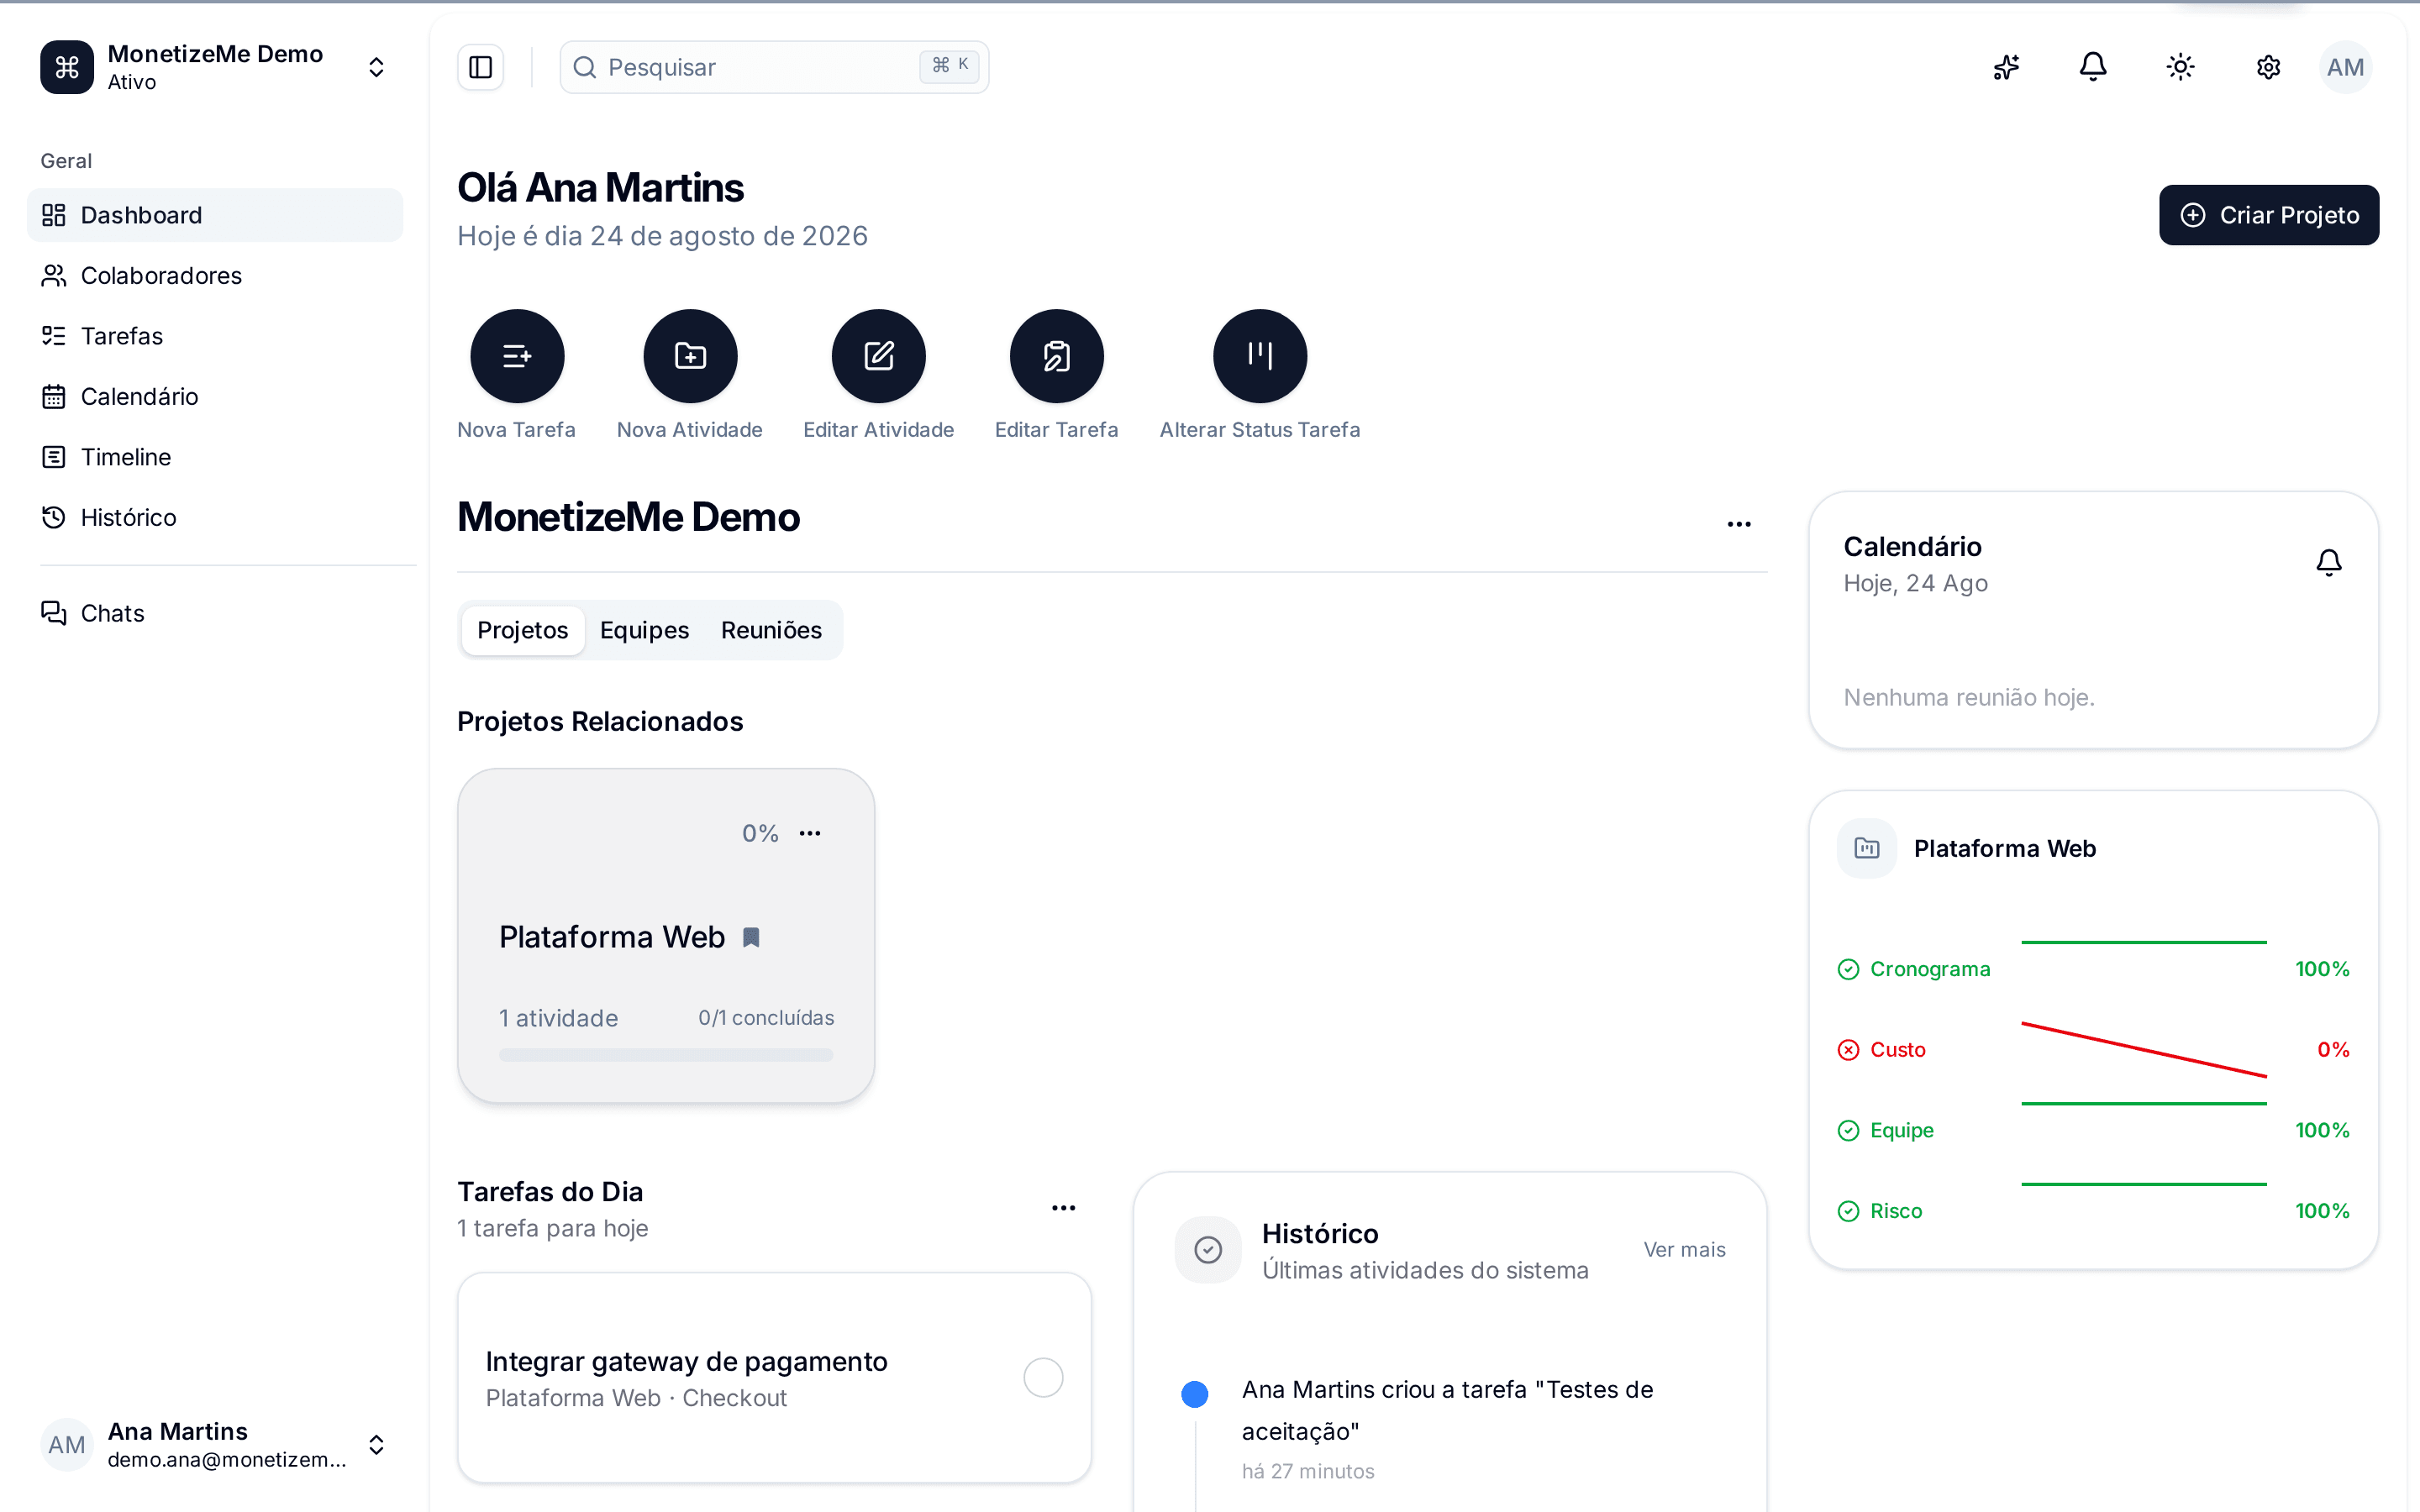Open the Timeline sidebar item
Viewport: 2420px width, 1512px height.
point(215,457)
